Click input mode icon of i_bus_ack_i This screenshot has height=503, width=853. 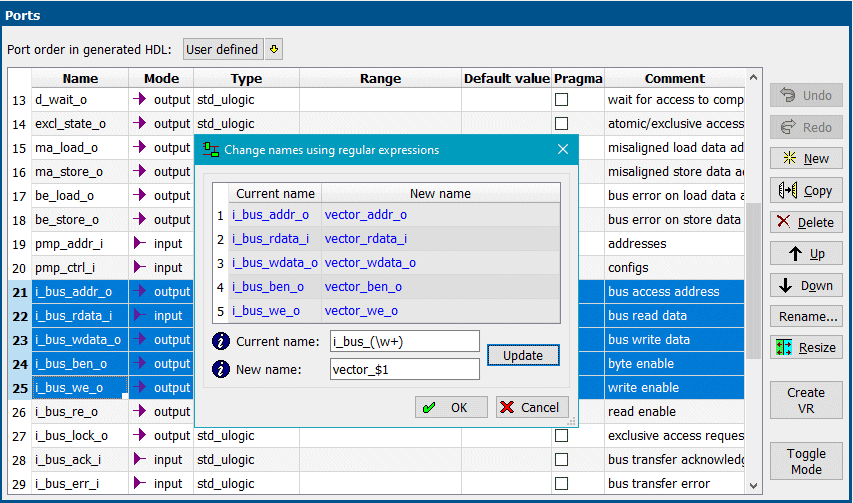[x=140, y=459]
